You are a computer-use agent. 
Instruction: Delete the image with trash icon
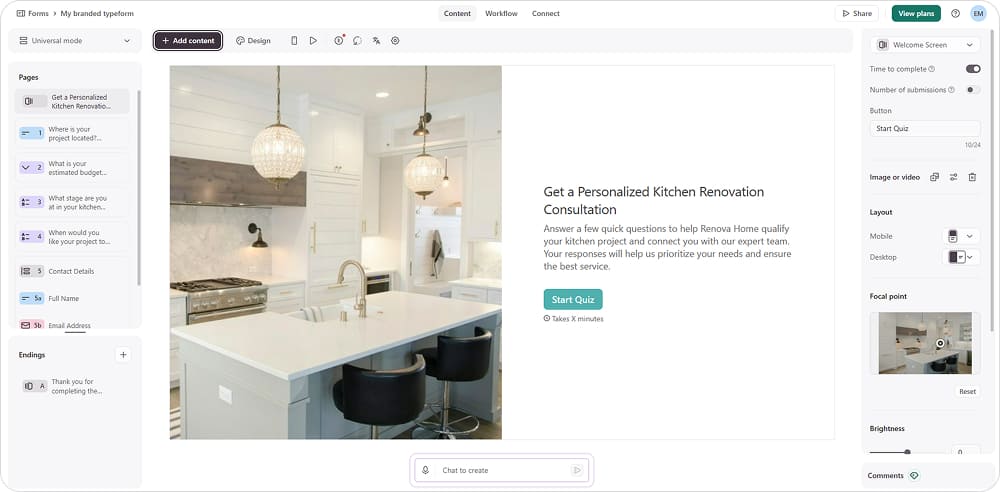pos(972,177)
